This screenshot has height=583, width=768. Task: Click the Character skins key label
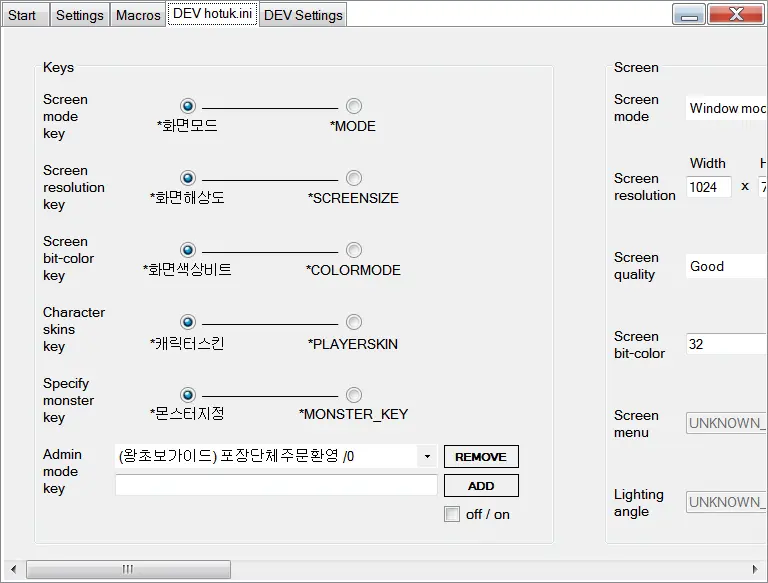(73, 329)
